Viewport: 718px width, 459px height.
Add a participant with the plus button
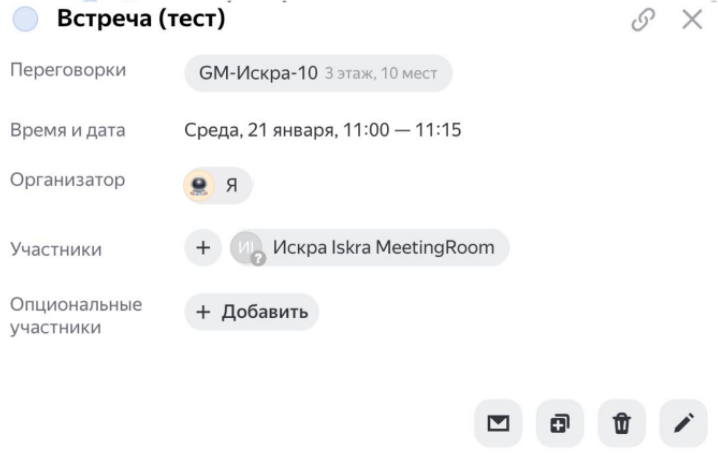click(203, 248)
